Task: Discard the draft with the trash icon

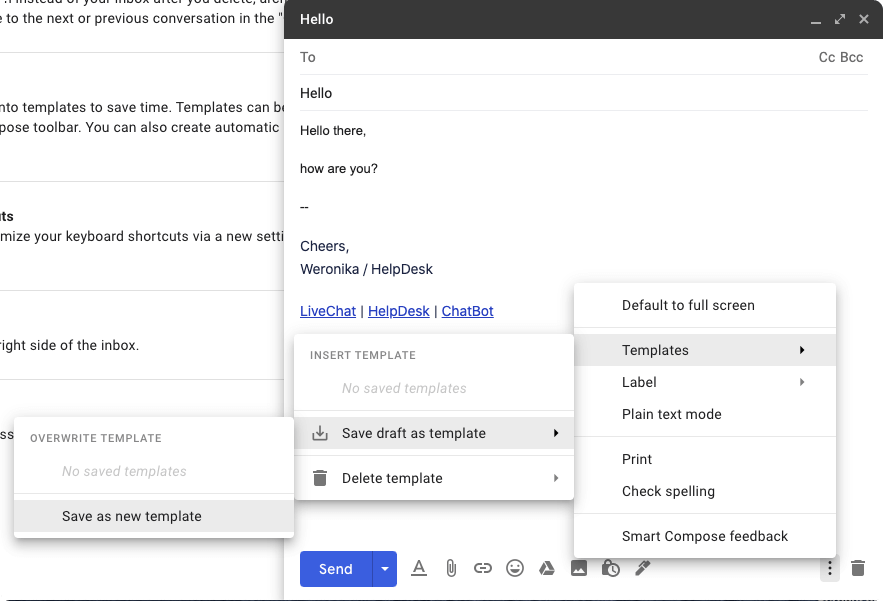Action: 858,568
